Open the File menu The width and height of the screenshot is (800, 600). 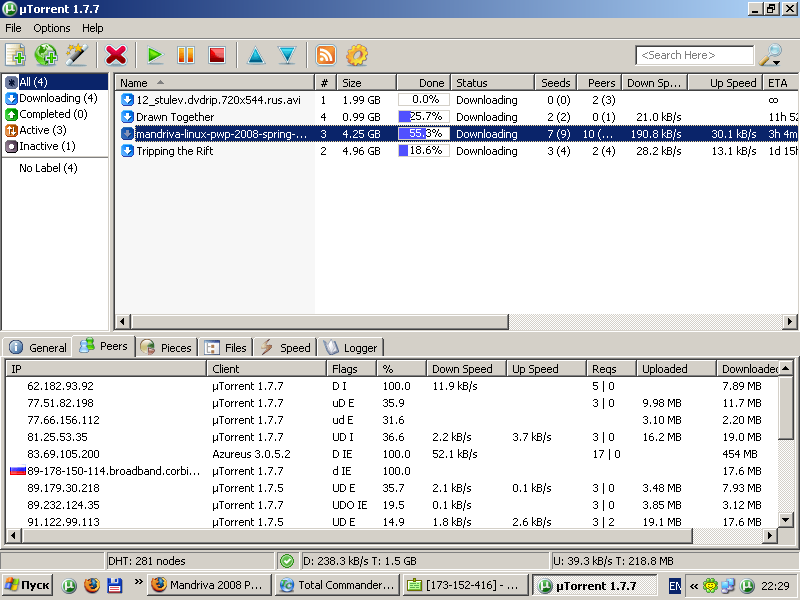pyautogui.click(x=13, y=28)
